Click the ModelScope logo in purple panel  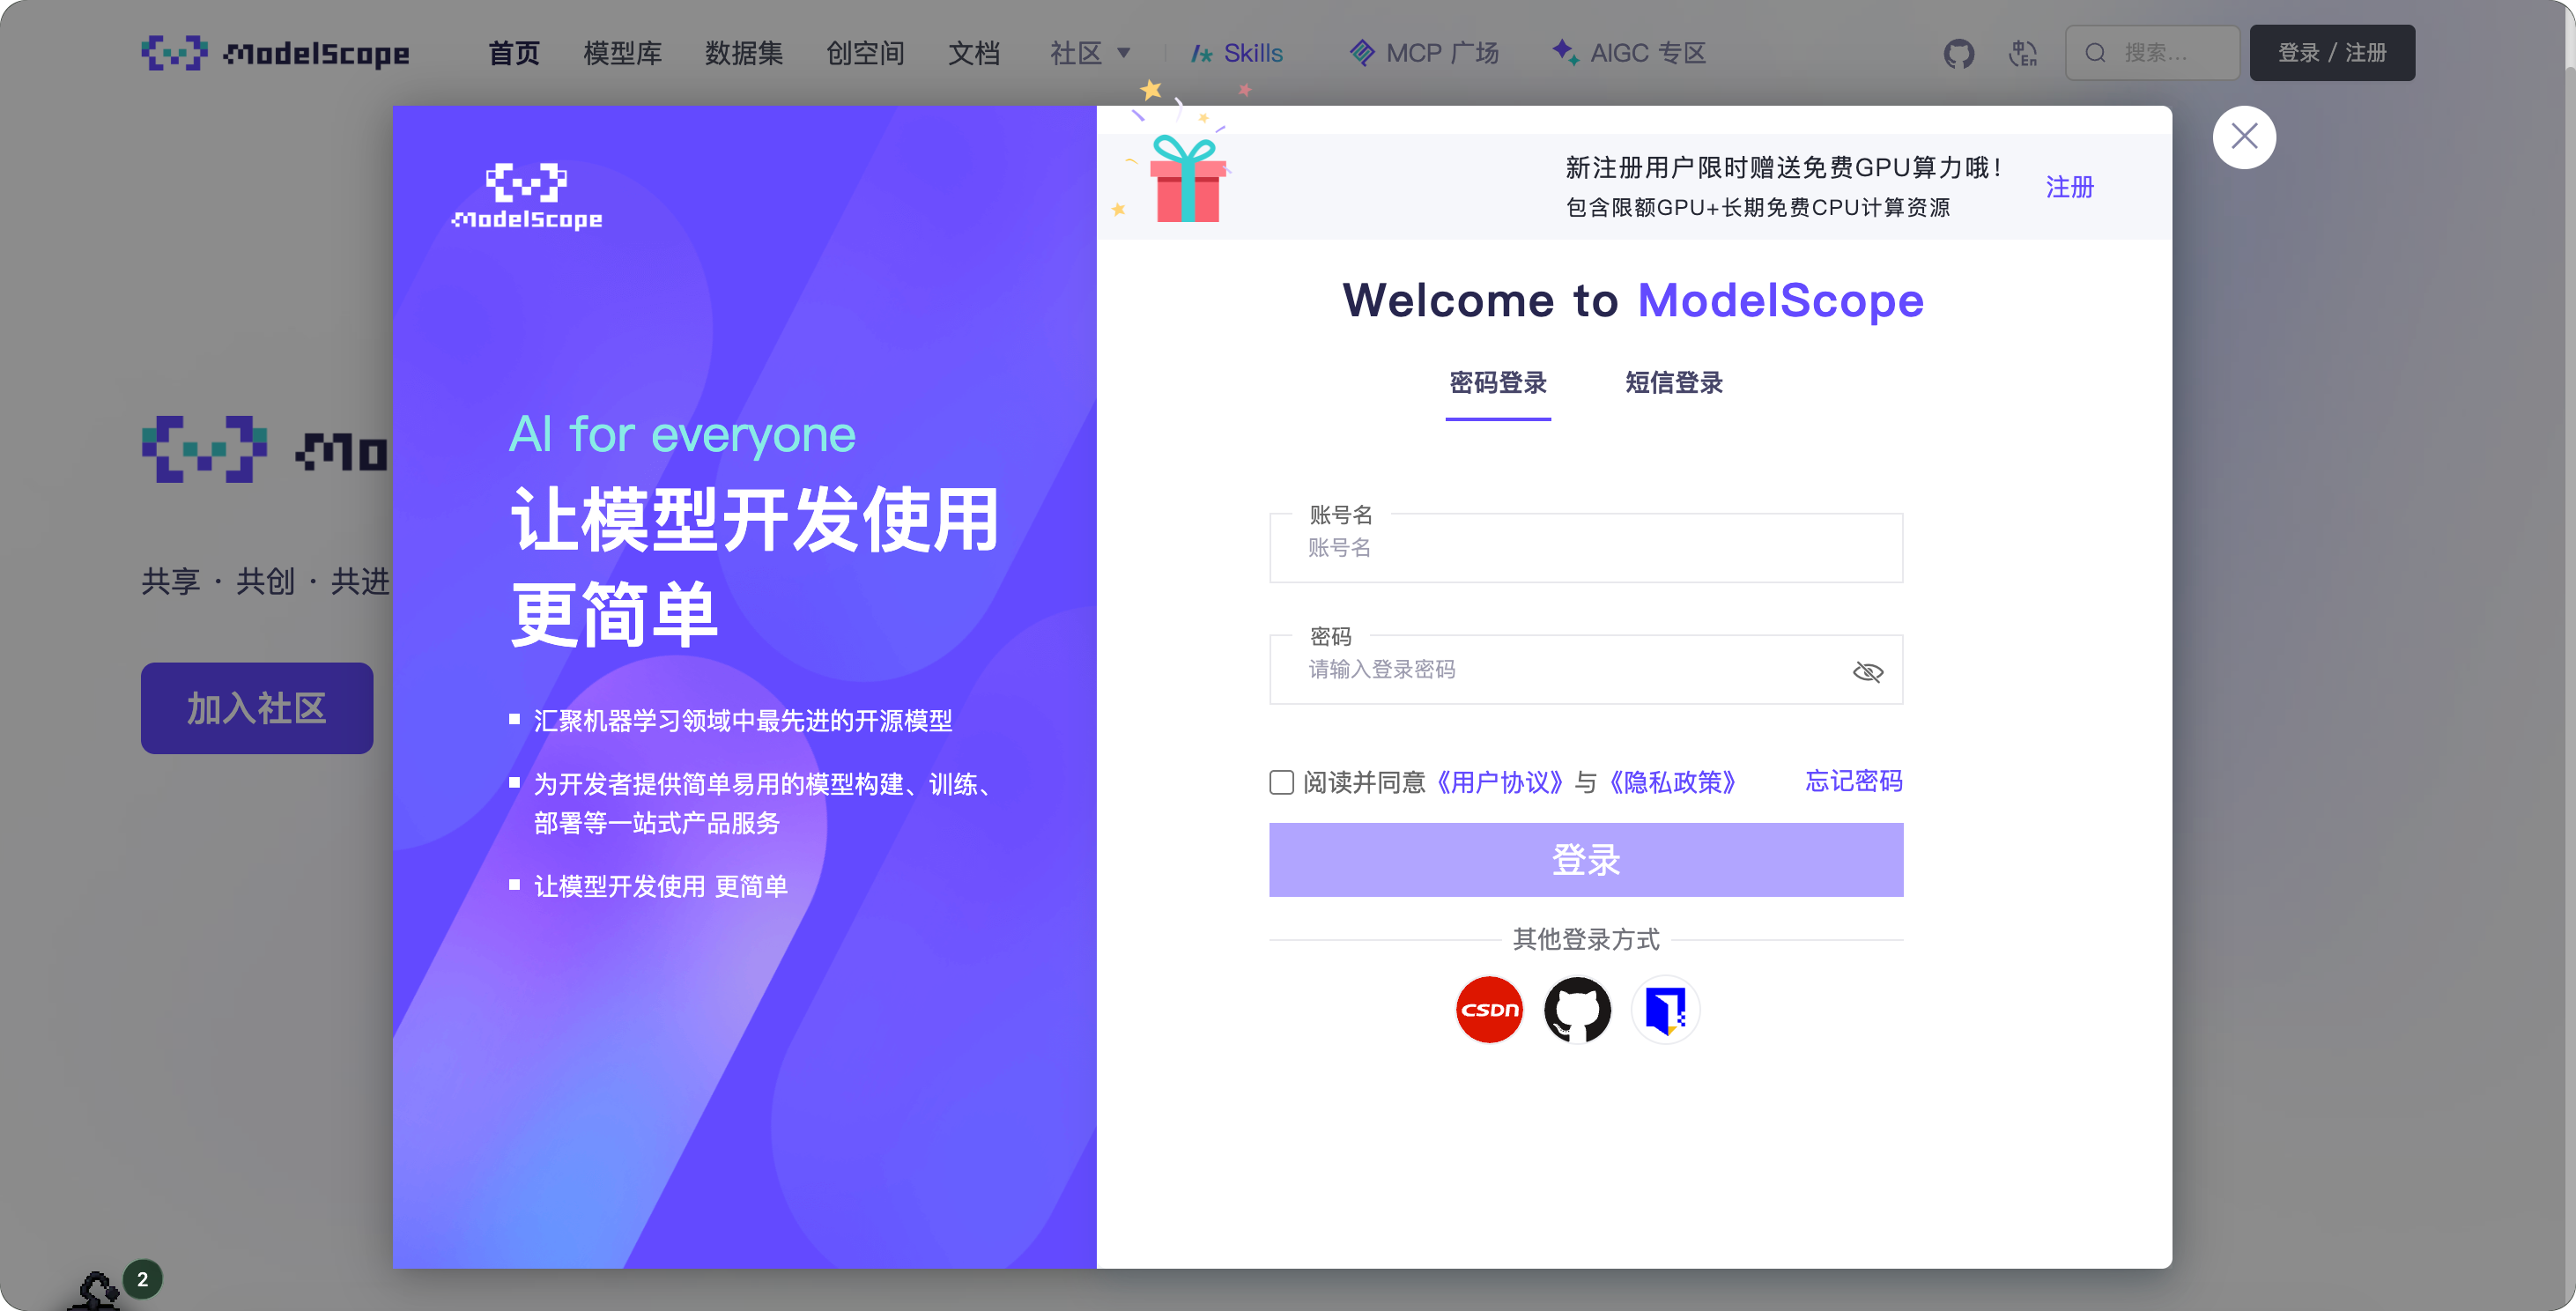click(x=527, y=196)
